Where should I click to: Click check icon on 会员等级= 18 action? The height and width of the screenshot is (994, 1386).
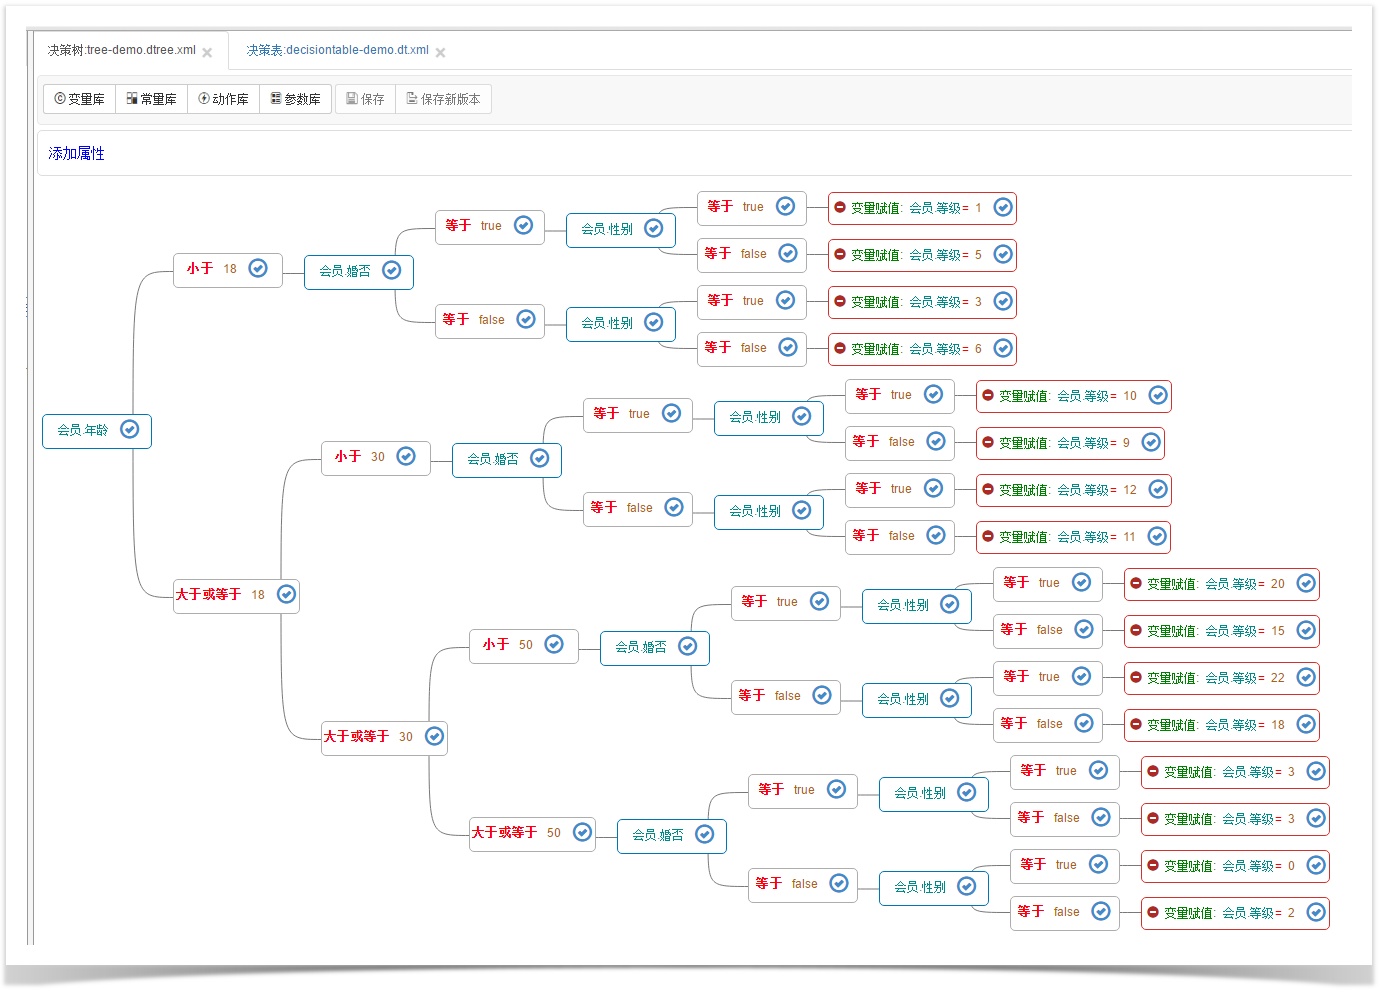point(1306,724)
